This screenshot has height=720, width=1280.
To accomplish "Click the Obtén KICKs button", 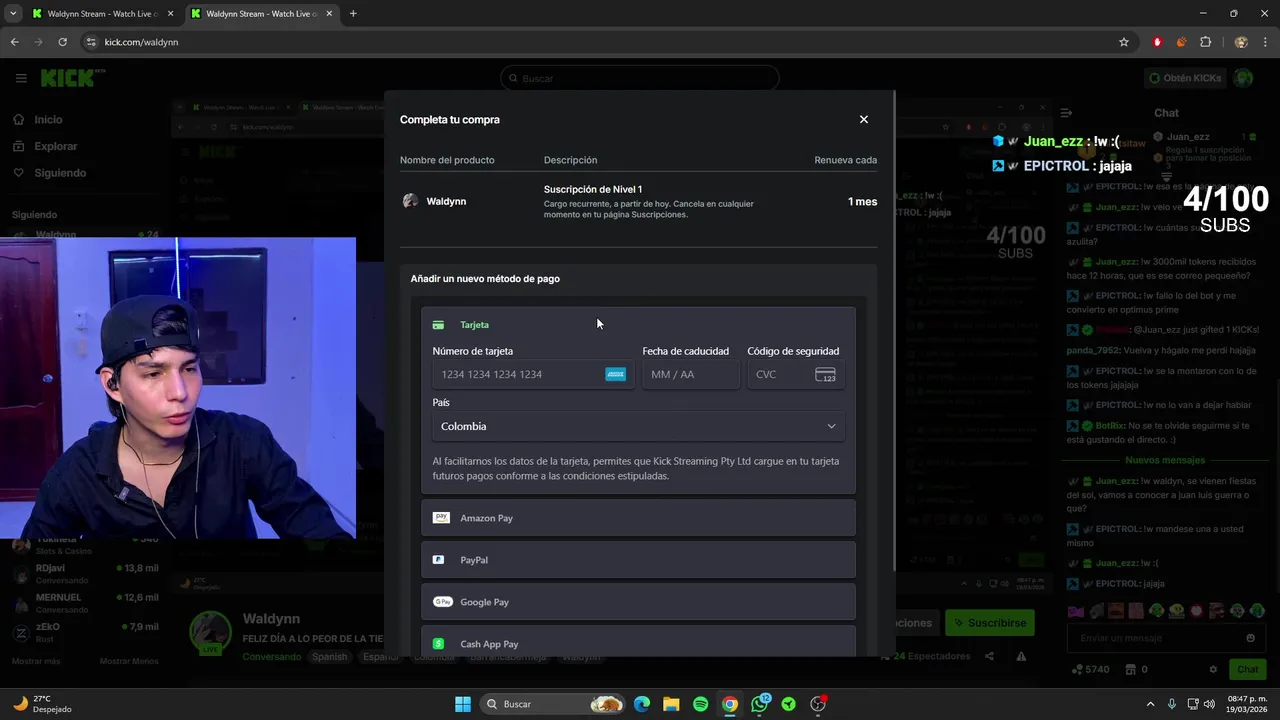I will (1185, 78).
